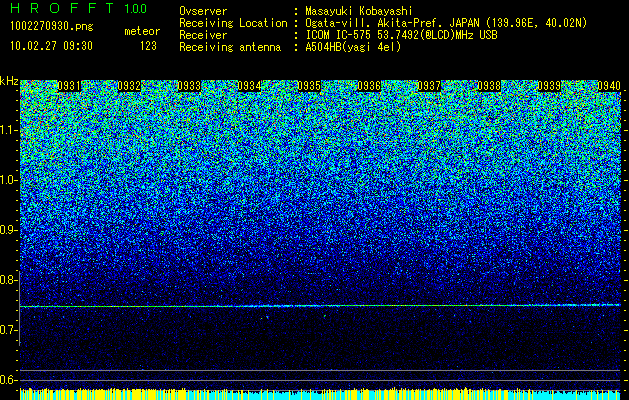Click the 0932 time marker
629x400 pixels.
pyautogui.click(x=129, y=86)
